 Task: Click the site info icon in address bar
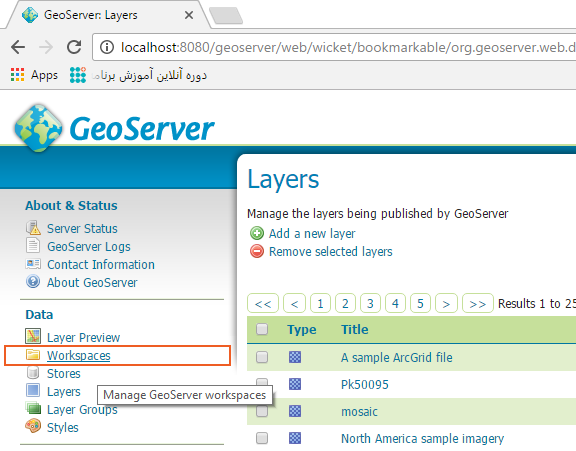tap(107, 47)
